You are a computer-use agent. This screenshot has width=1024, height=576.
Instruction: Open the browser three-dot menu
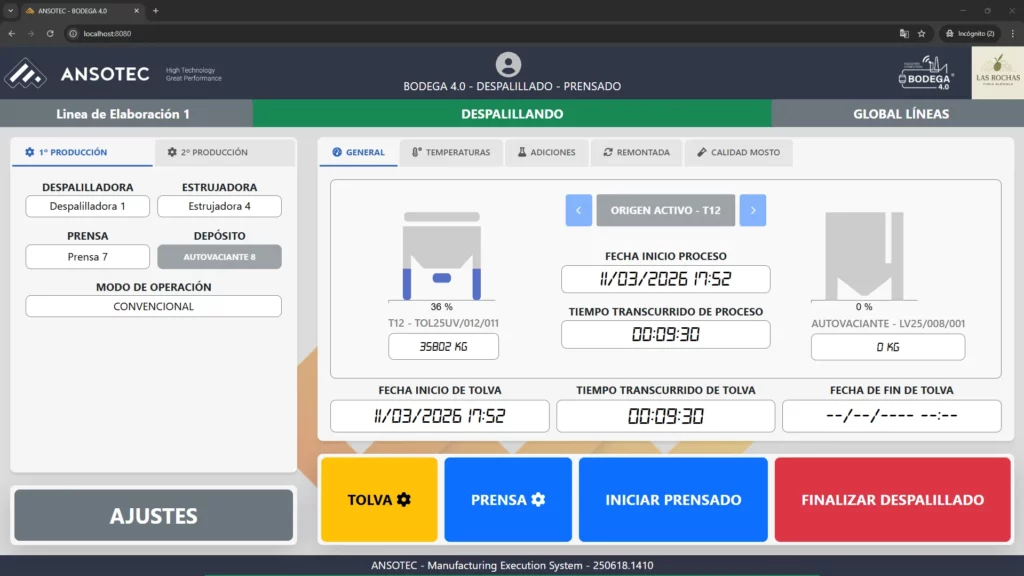click(1013, 33)
